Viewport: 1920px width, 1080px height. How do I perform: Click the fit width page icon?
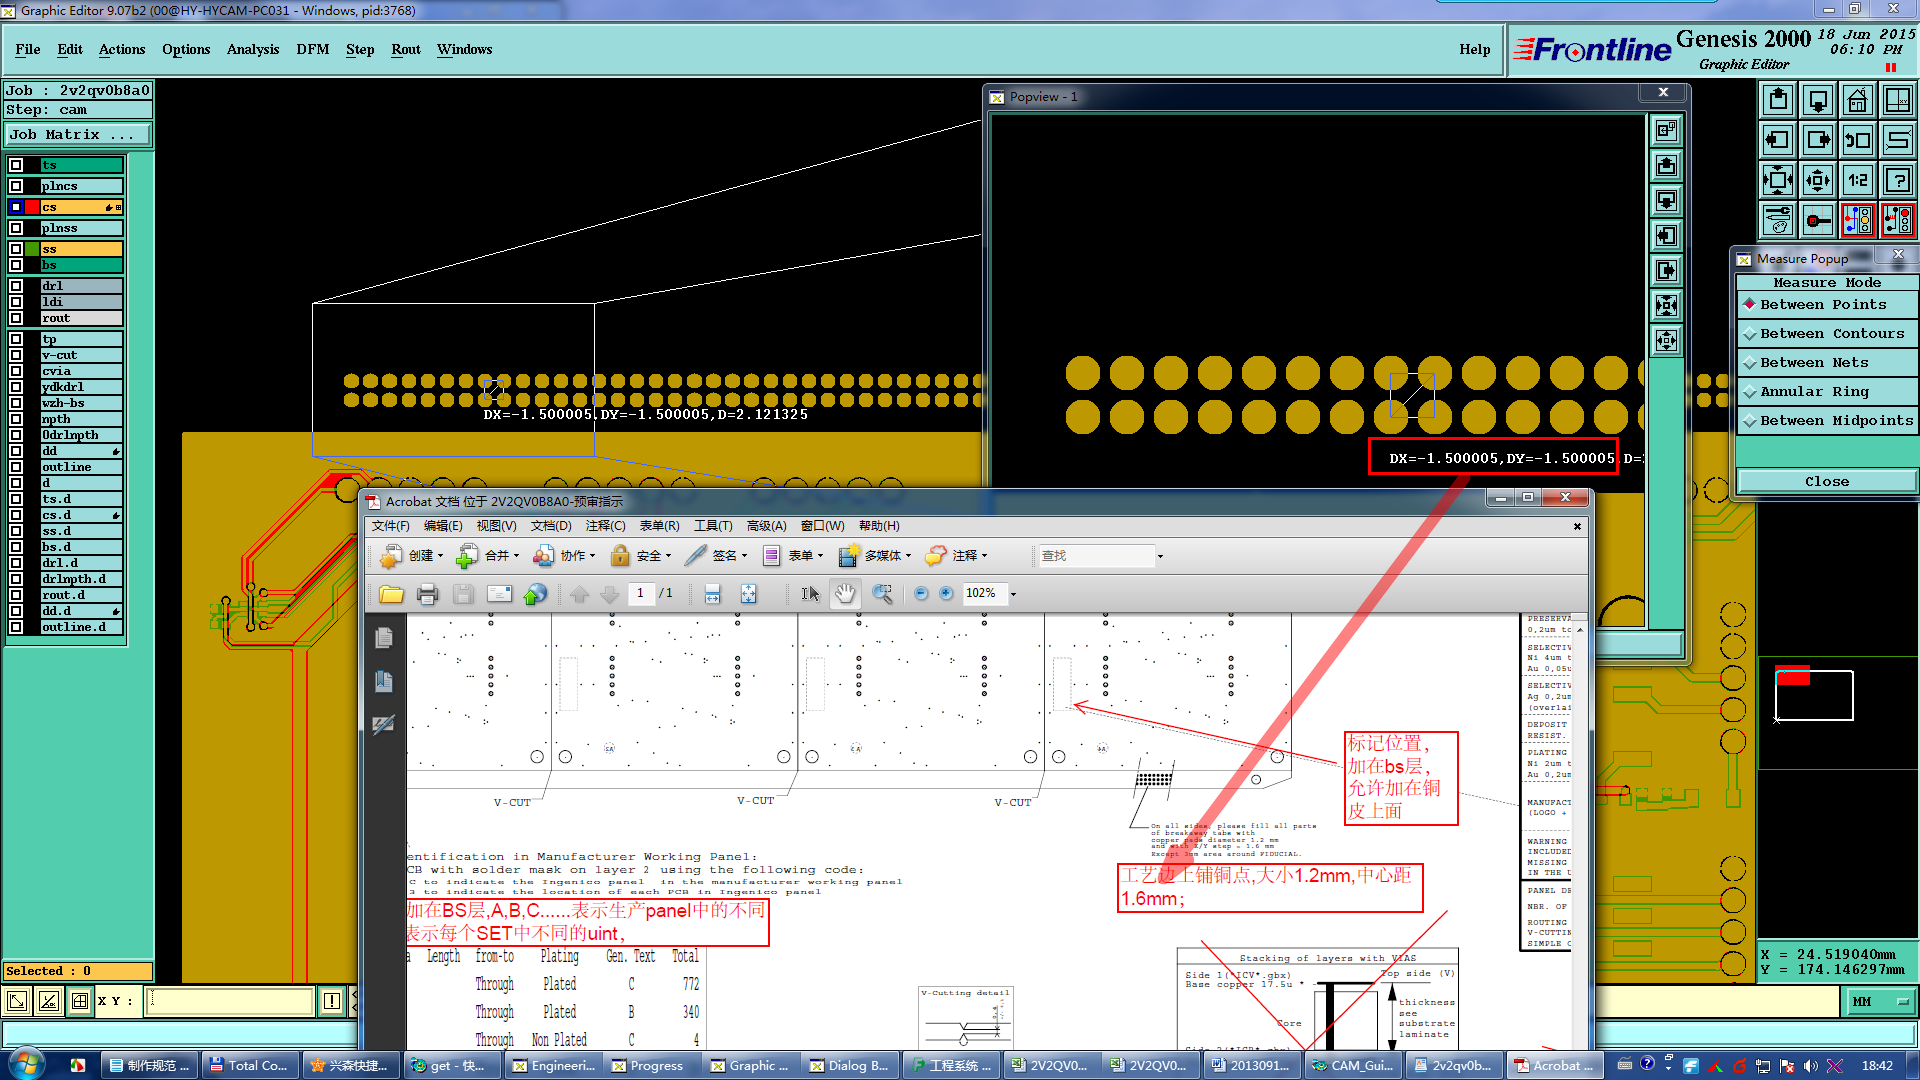pyautogui.click(x=712, y=594)
